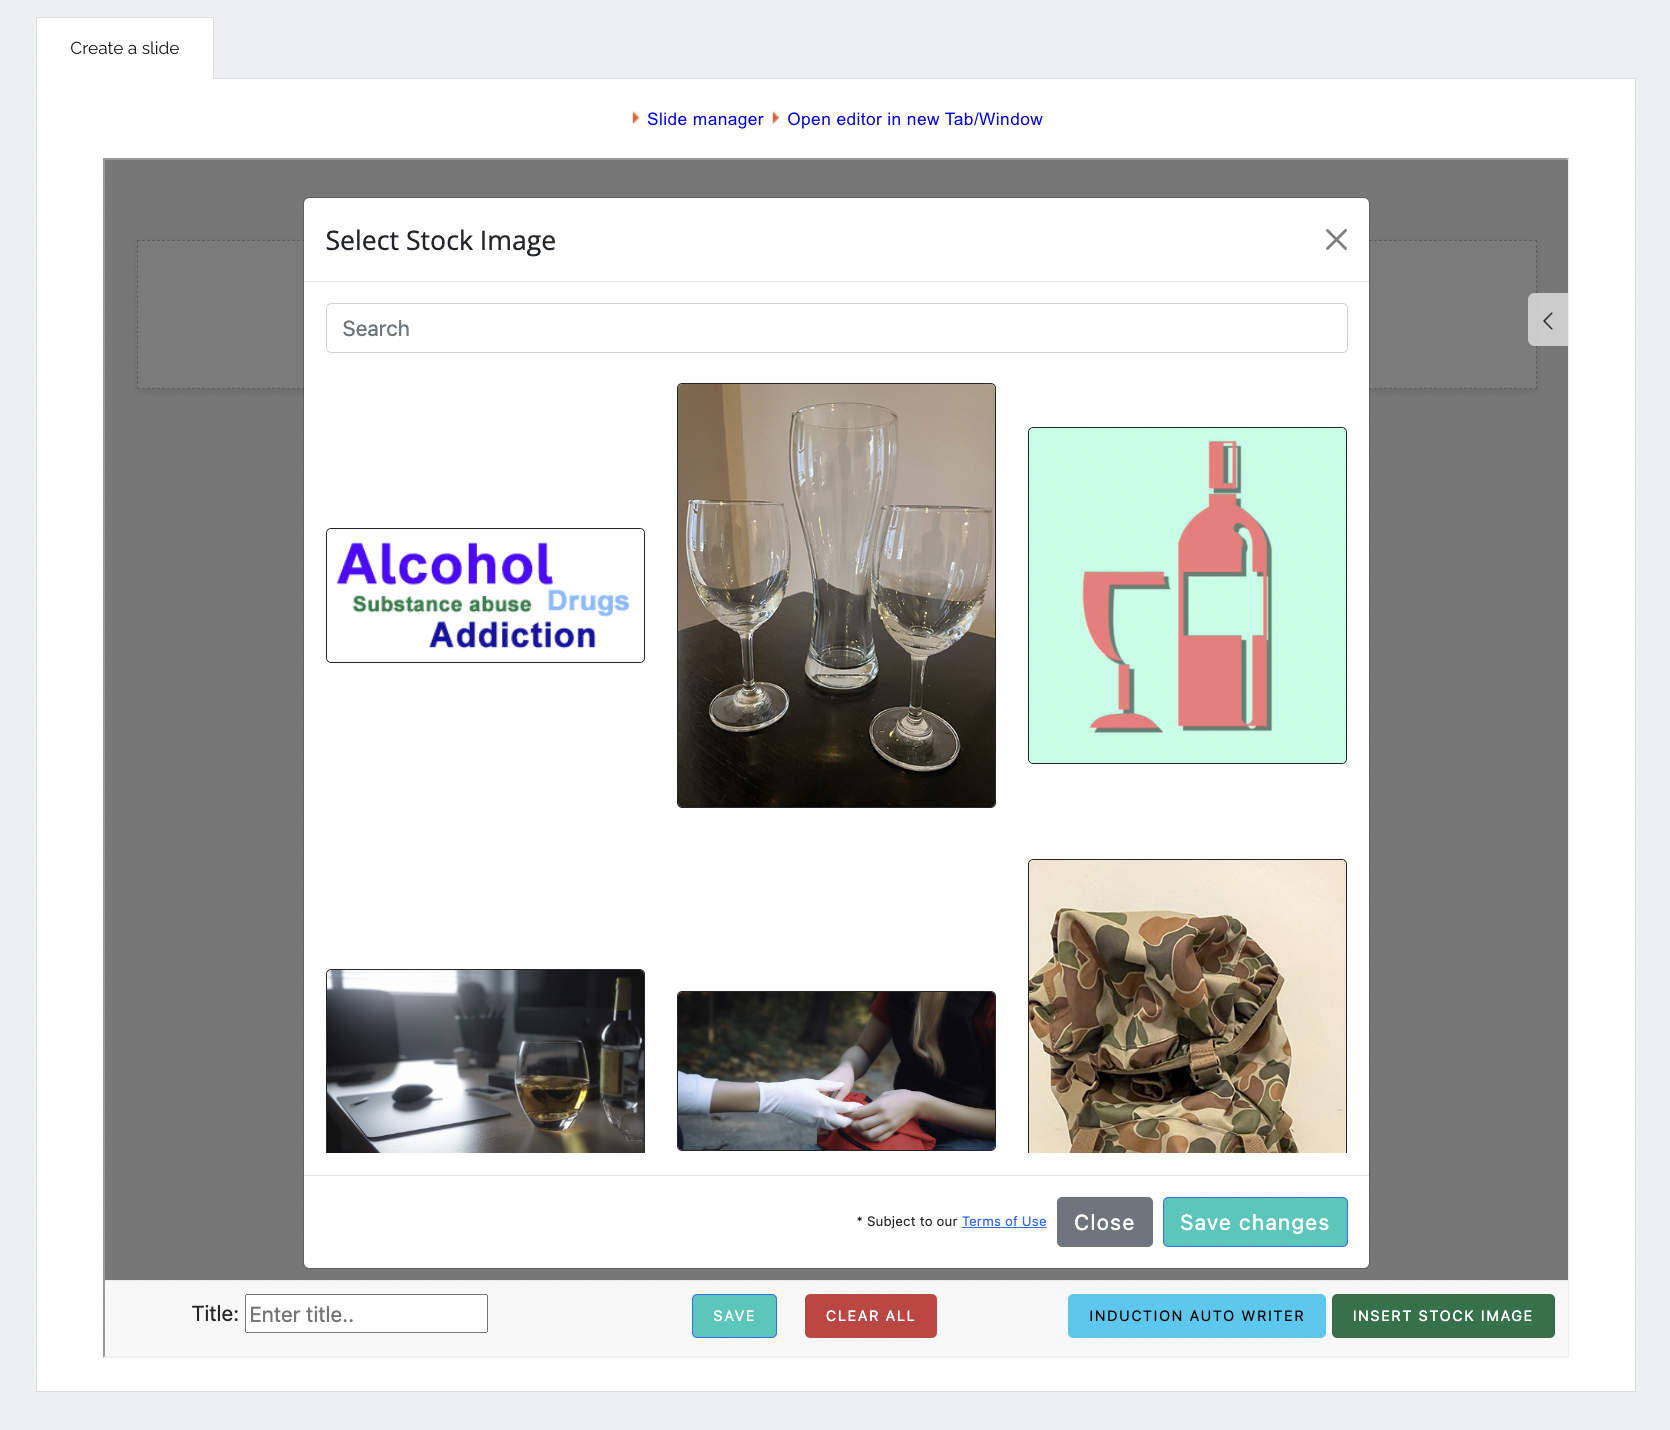Switch to the Create a slide tab
This screenshot has width=1670, height=1430.
point(125,48)
